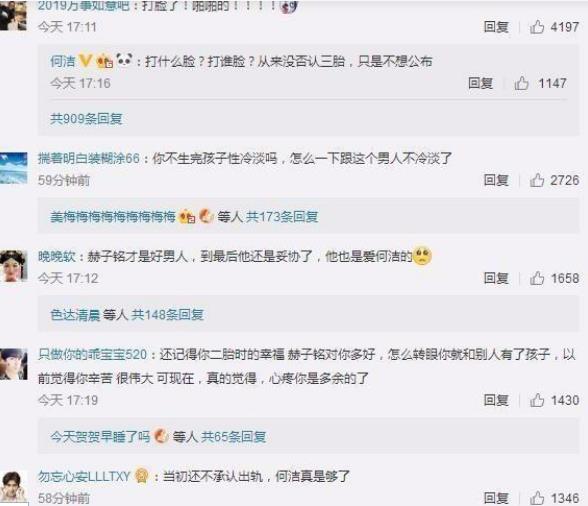Like 晚晚软's comment with 1658 likes
588x506 pixels.
(x=537, y=278)
